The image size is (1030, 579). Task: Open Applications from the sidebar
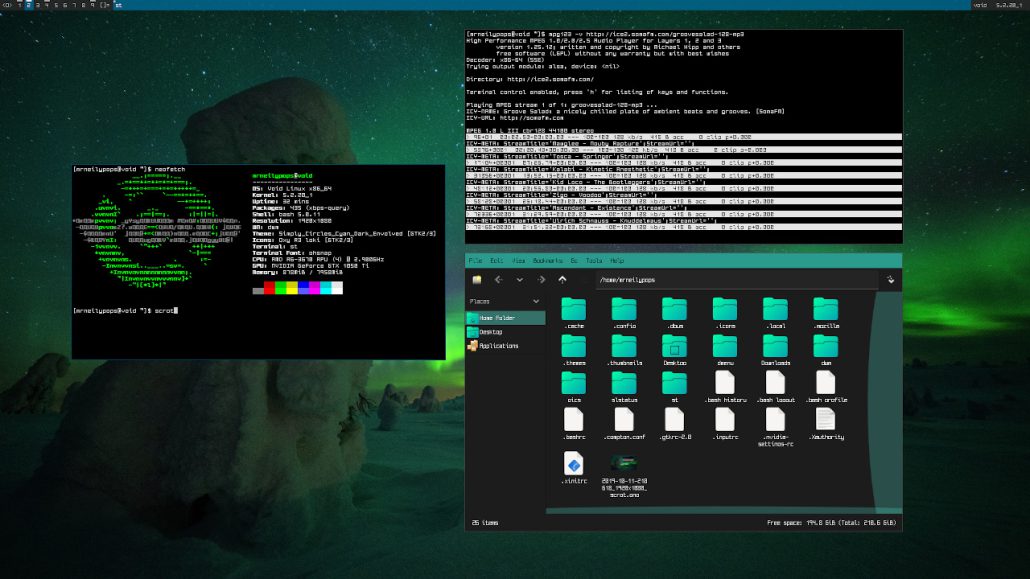[500, 346]
